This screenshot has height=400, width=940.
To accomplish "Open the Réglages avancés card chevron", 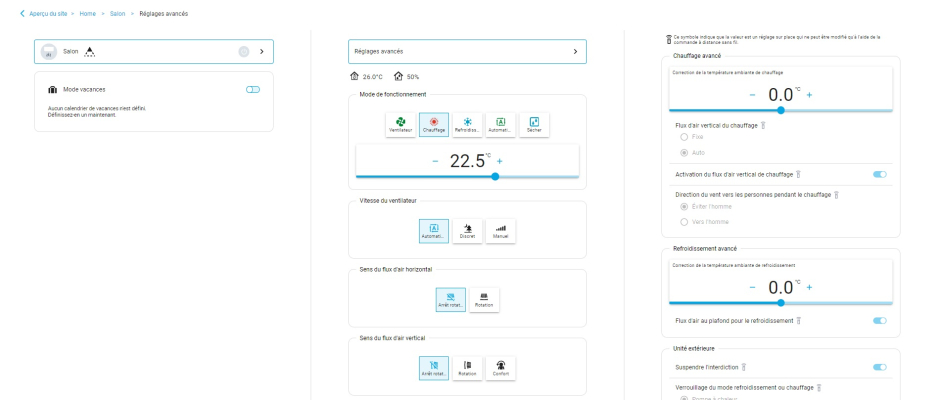I will pyautogui.click(x=576, y=52).
